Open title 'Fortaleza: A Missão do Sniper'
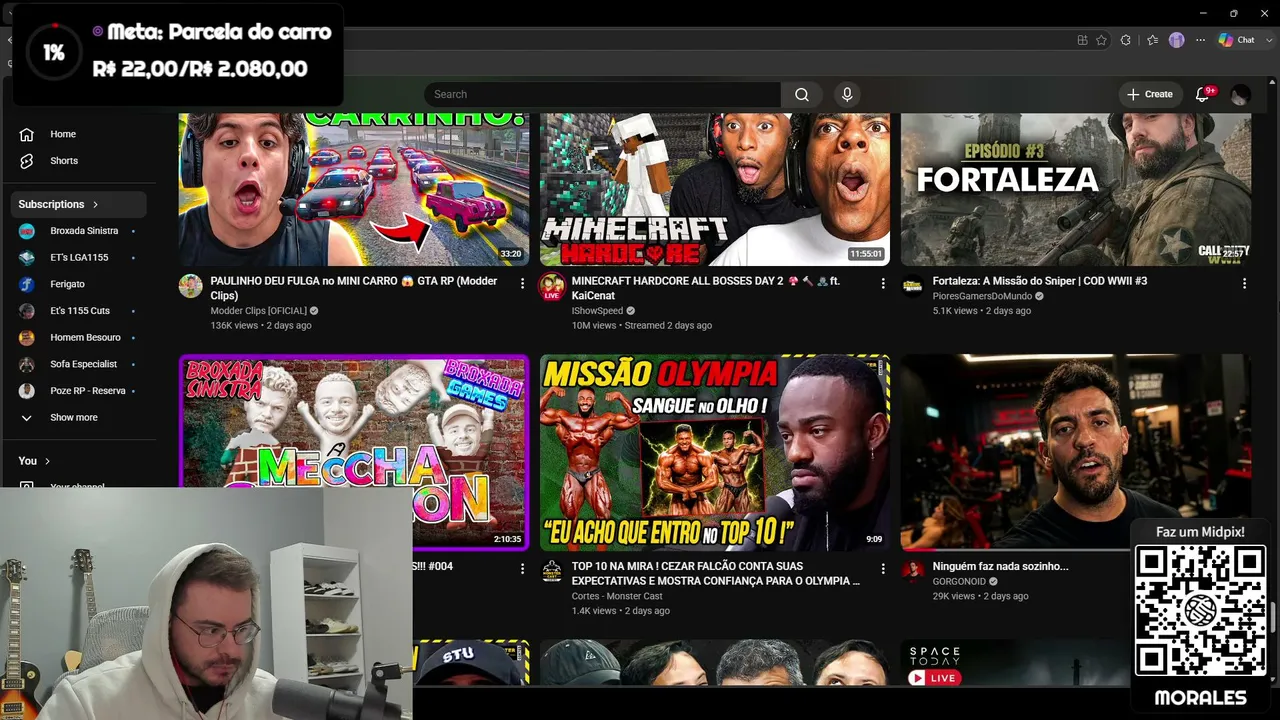This screenshot has width=1280, height=720. (1040, 281)
